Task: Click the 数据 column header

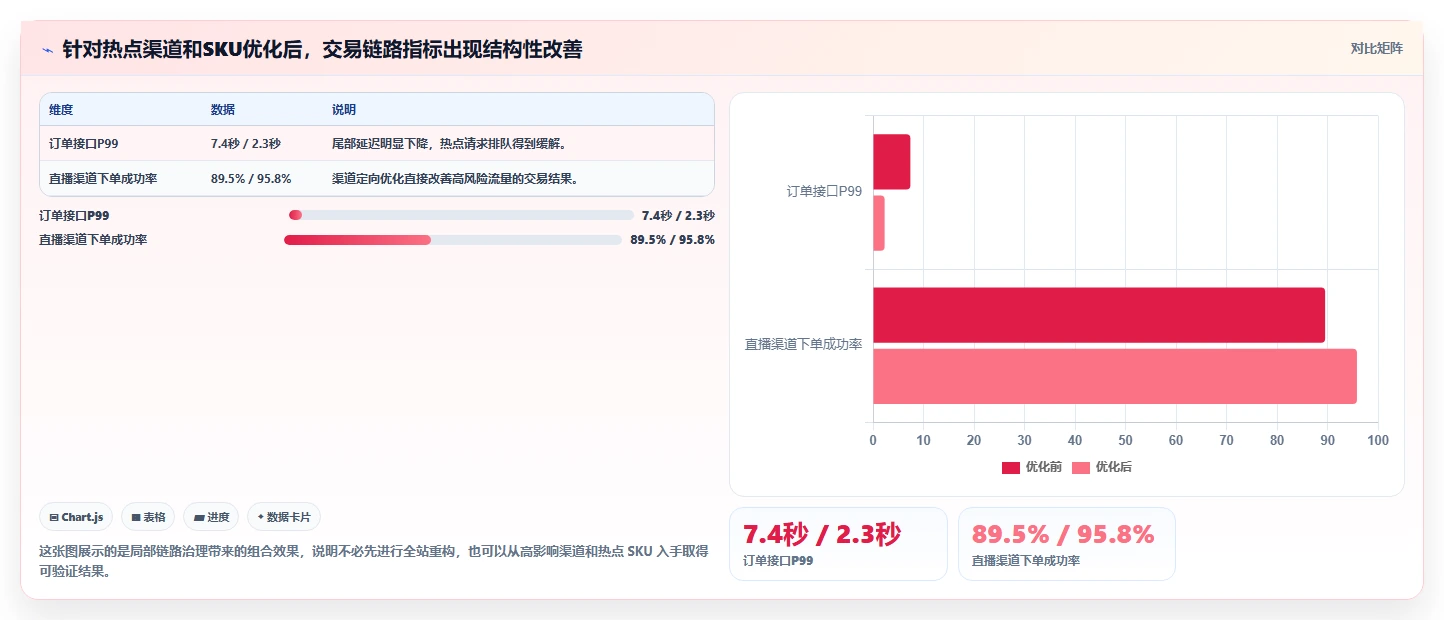Action: tap(223, 110)
